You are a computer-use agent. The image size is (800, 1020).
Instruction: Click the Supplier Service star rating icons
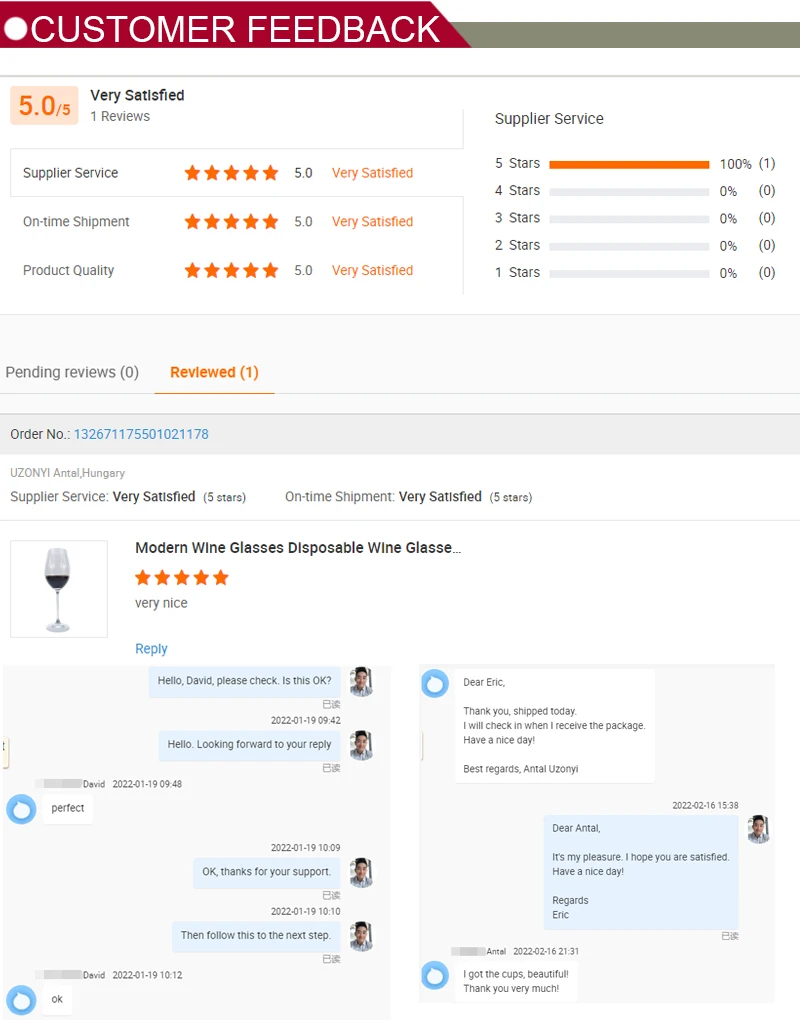pos(231,173)
